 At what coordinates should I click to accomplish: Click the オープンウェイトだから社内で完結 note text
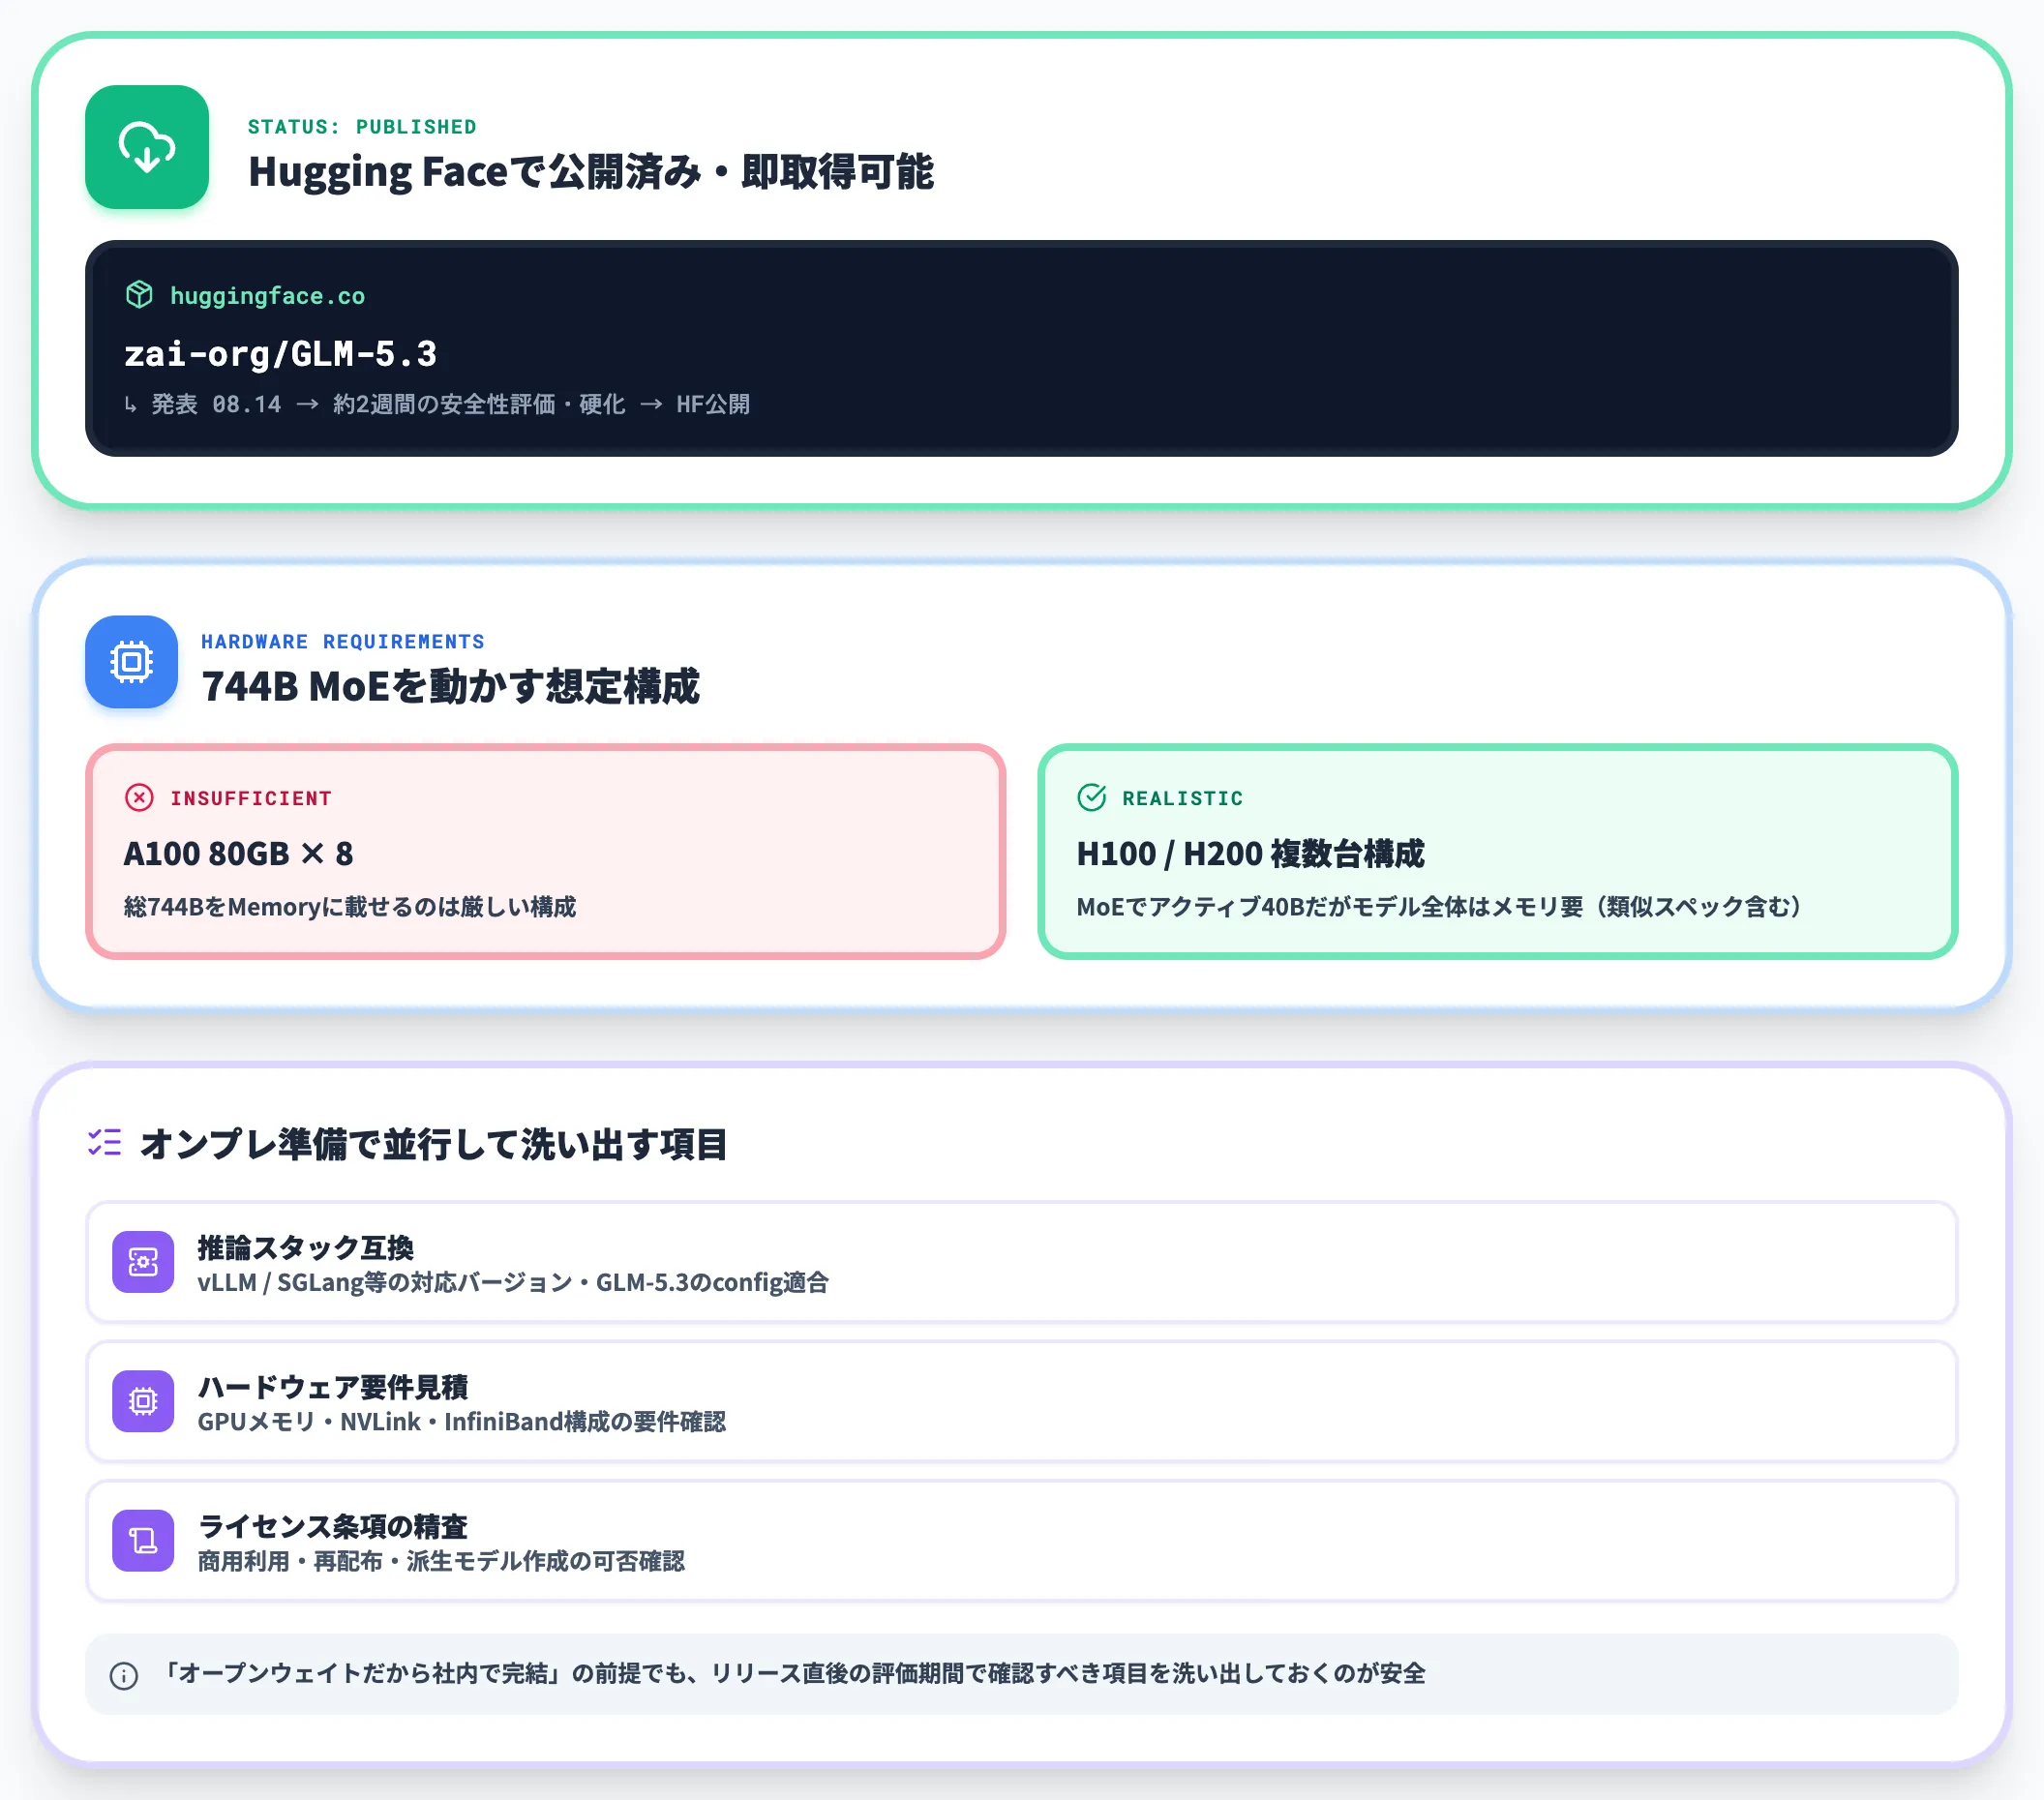794,1673
